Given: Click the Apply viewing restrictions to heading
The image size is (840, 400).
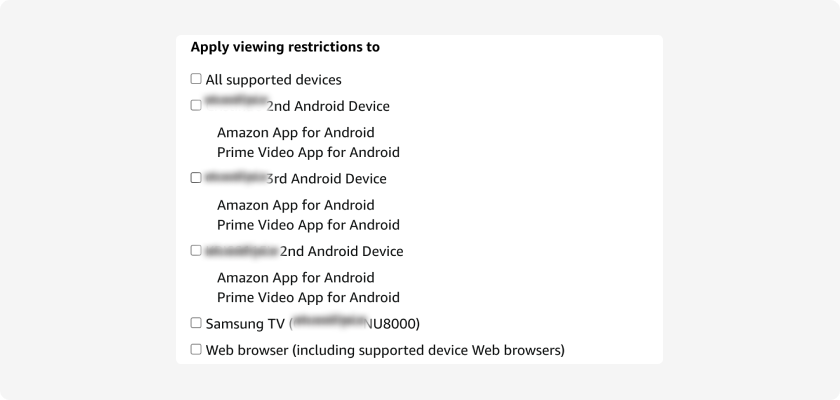Looking at the screenshot, I should tap(286, 47).
